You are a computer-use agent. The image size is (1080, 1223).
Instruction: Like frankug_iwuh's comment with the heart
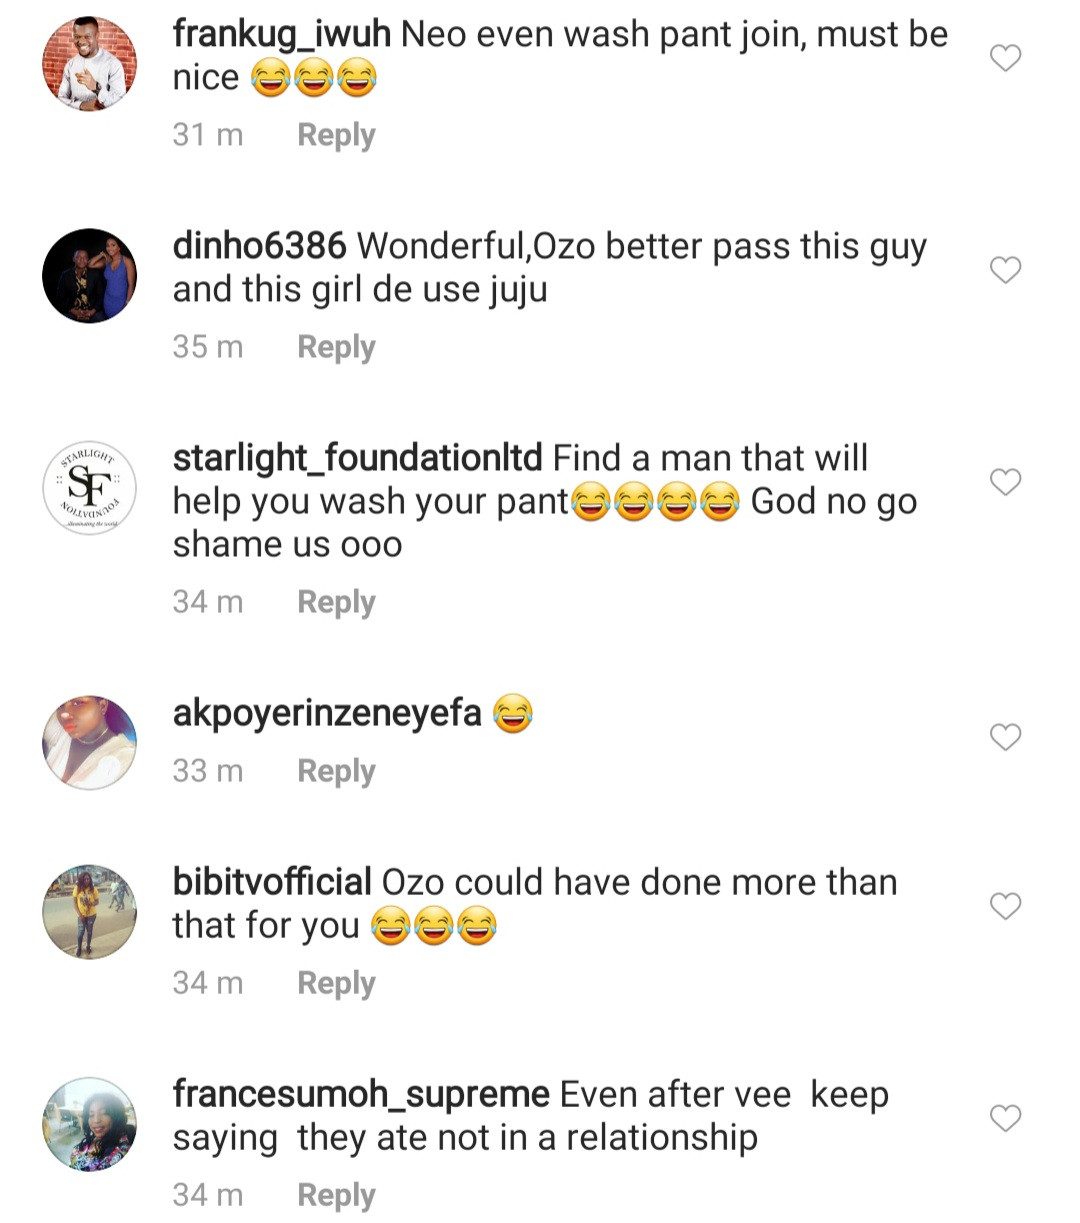pyautogui.click(x=1005, y=58)
